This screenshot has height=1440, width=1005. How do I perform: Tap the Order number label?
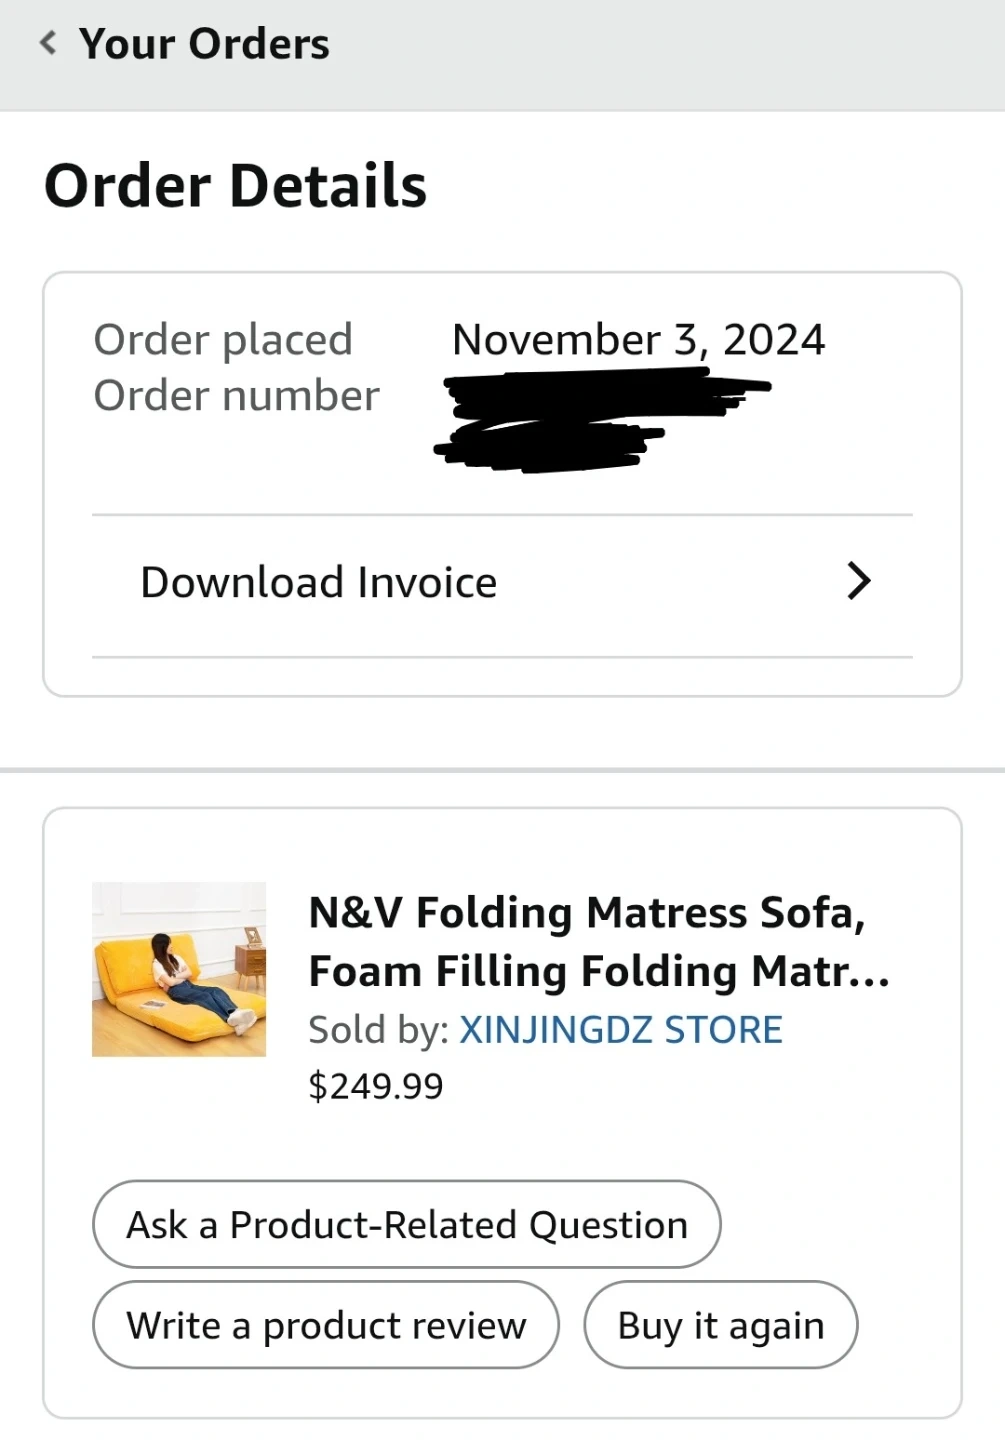(237, 396)
